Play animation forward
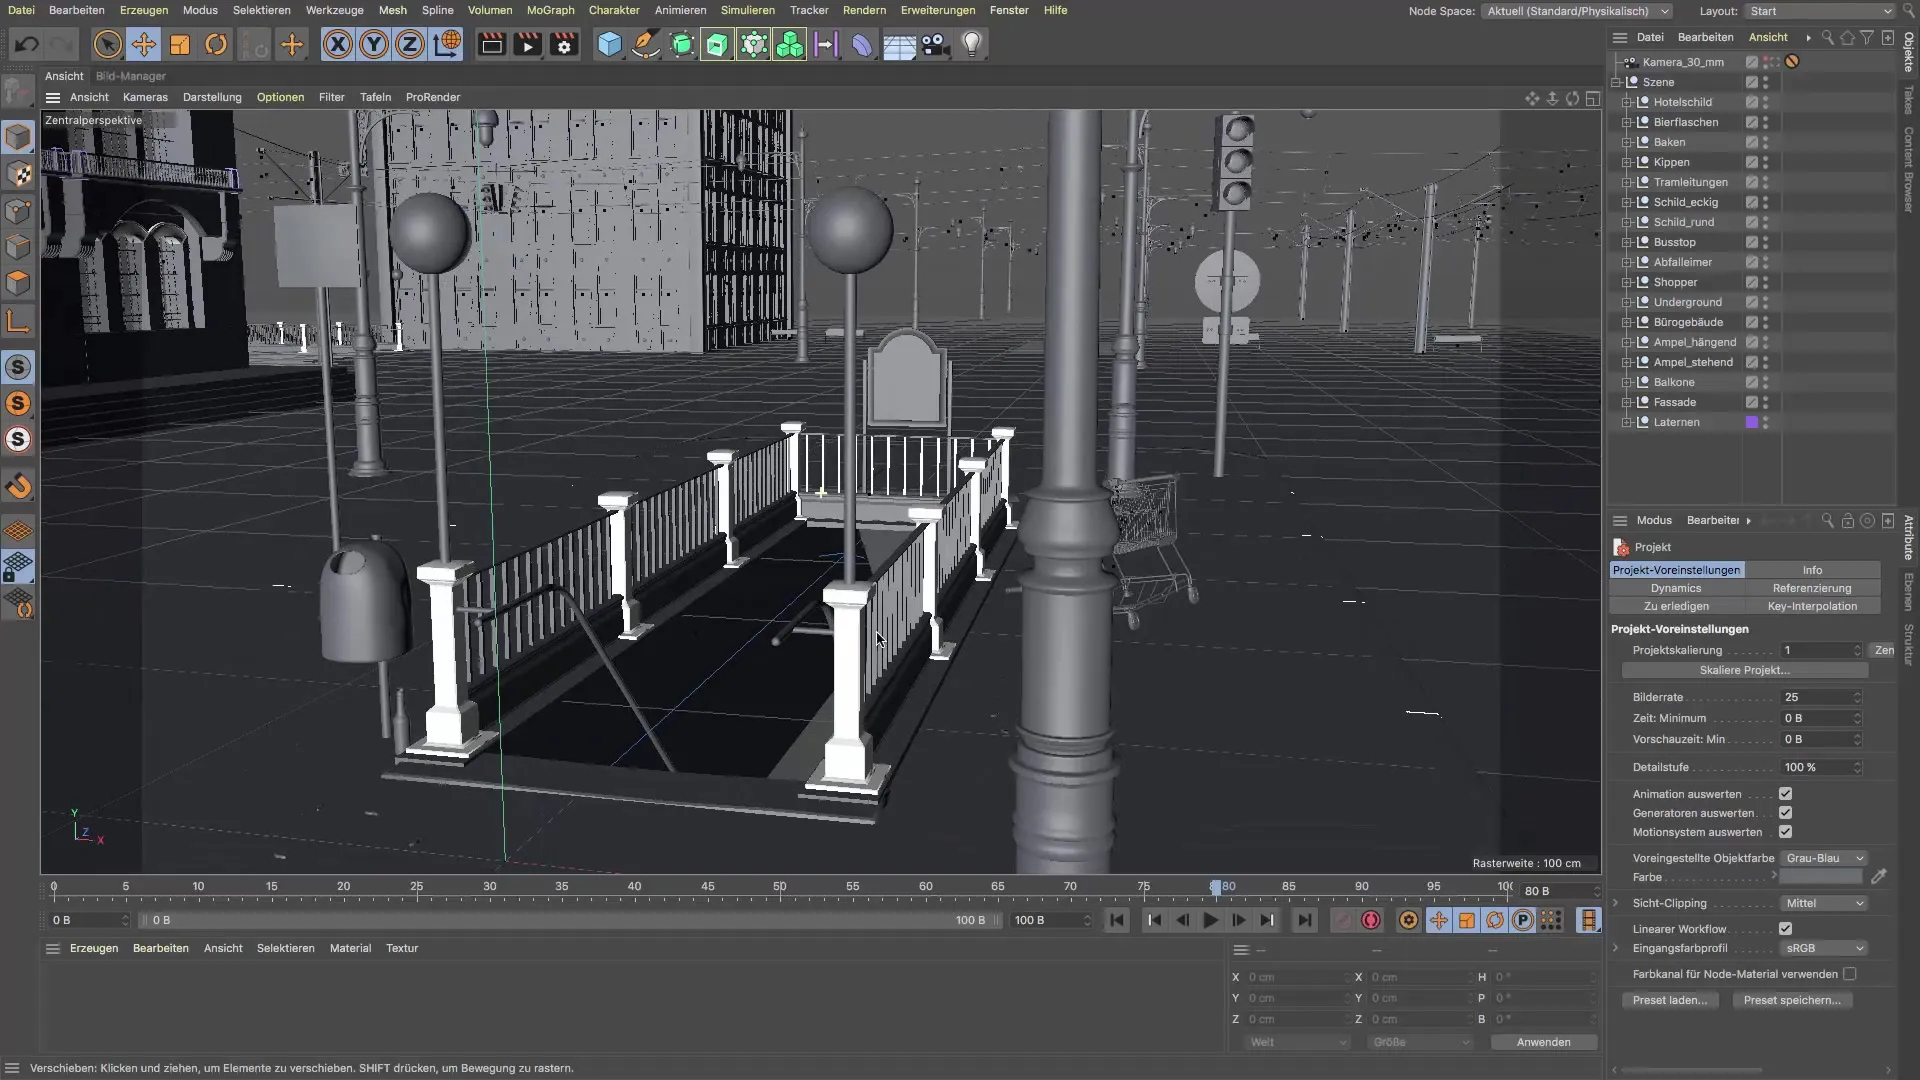The height and width of the screenshot is (1080, 1920). point(1210,920)
